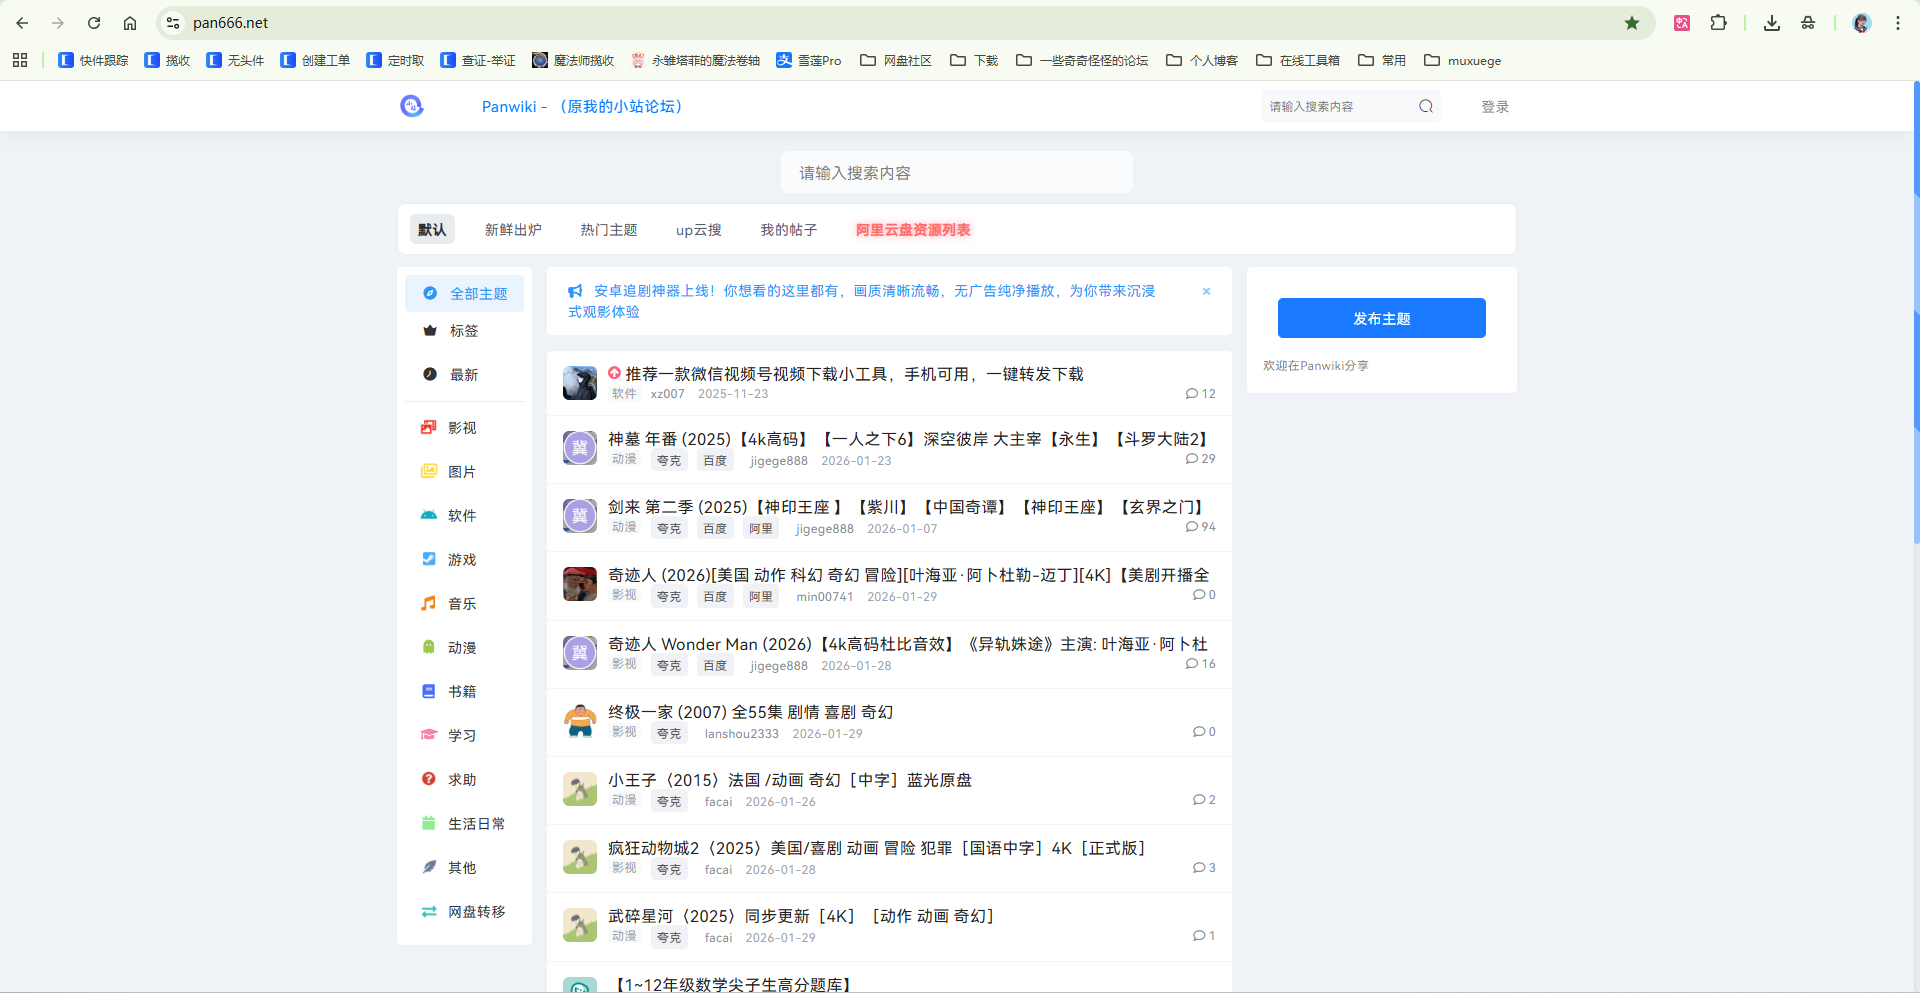Select 网盘转移 in the left sidebar
Screen dimensions: 1920x993
(x=476, y=912)
